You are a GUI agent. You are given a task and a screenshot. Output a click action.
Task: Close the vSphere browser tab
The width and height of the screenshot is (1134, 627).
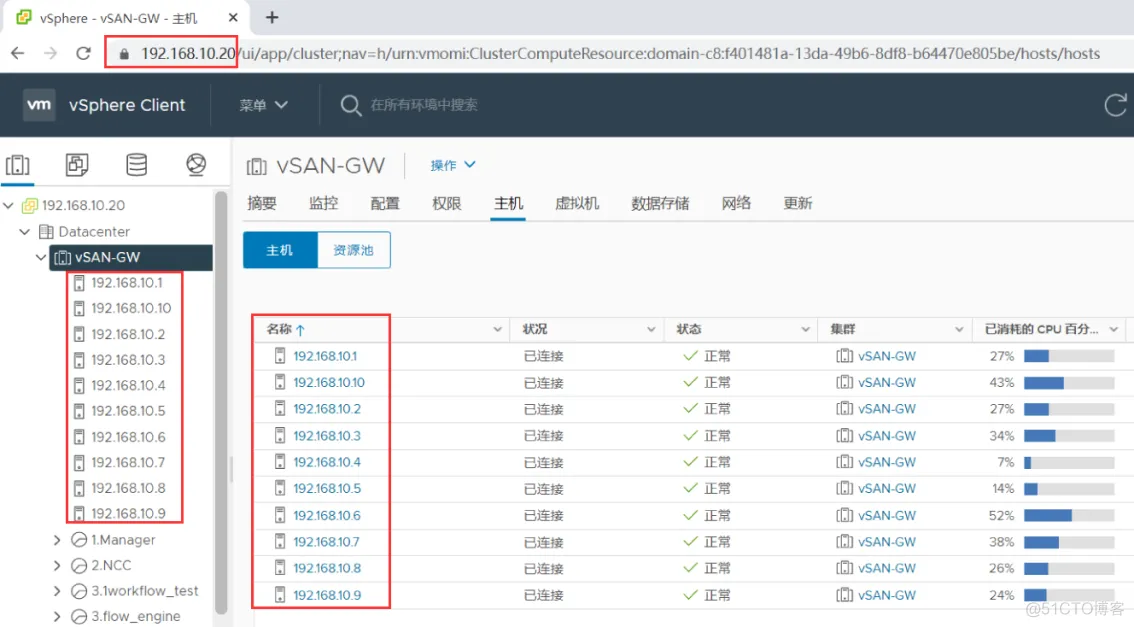(233, 17)
